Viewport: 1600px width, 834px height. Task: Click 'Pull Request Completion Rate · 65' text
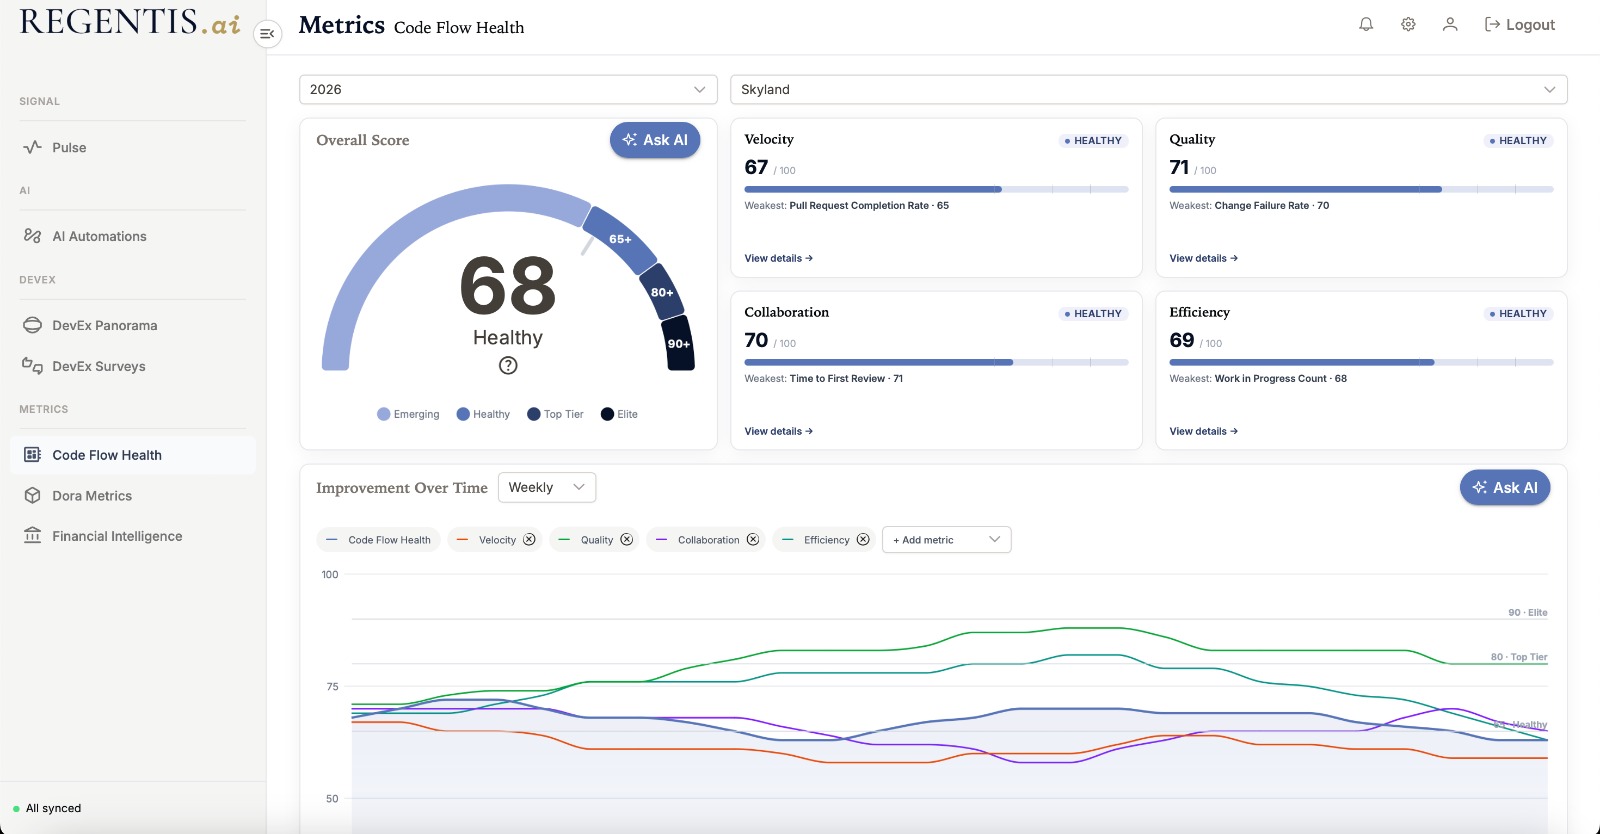click(x=869, y=206)
